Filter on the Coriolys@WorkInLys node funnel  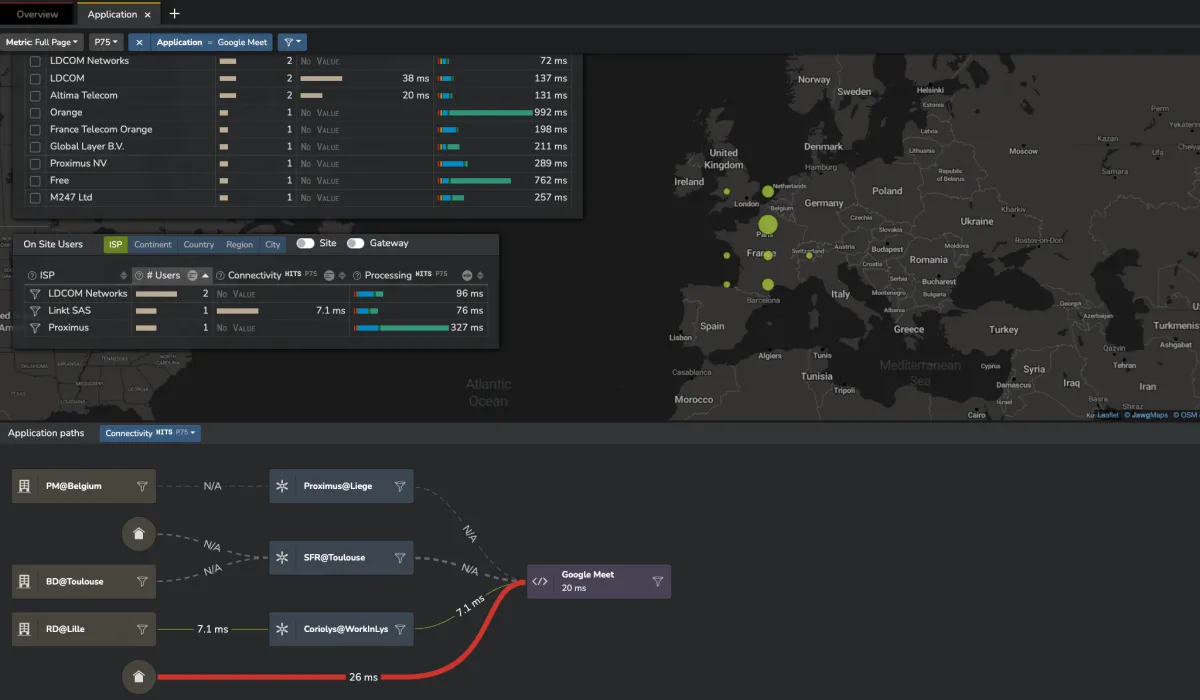[400, 629]
